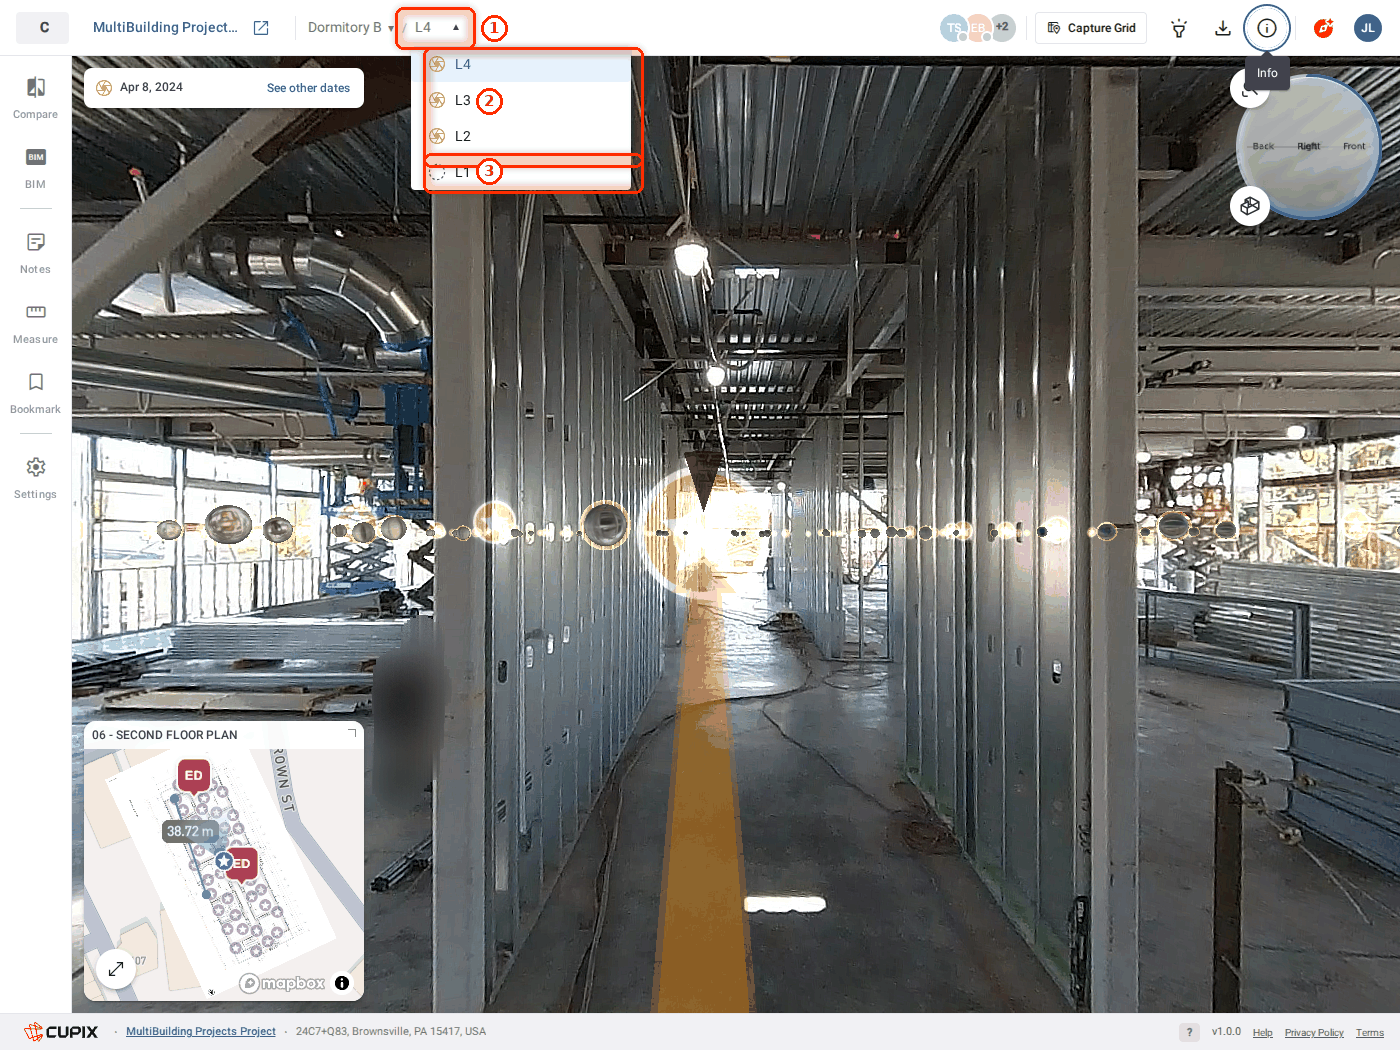Open project in new window icon
This screenshot has height=1050, width=1400.
[261, 28]
